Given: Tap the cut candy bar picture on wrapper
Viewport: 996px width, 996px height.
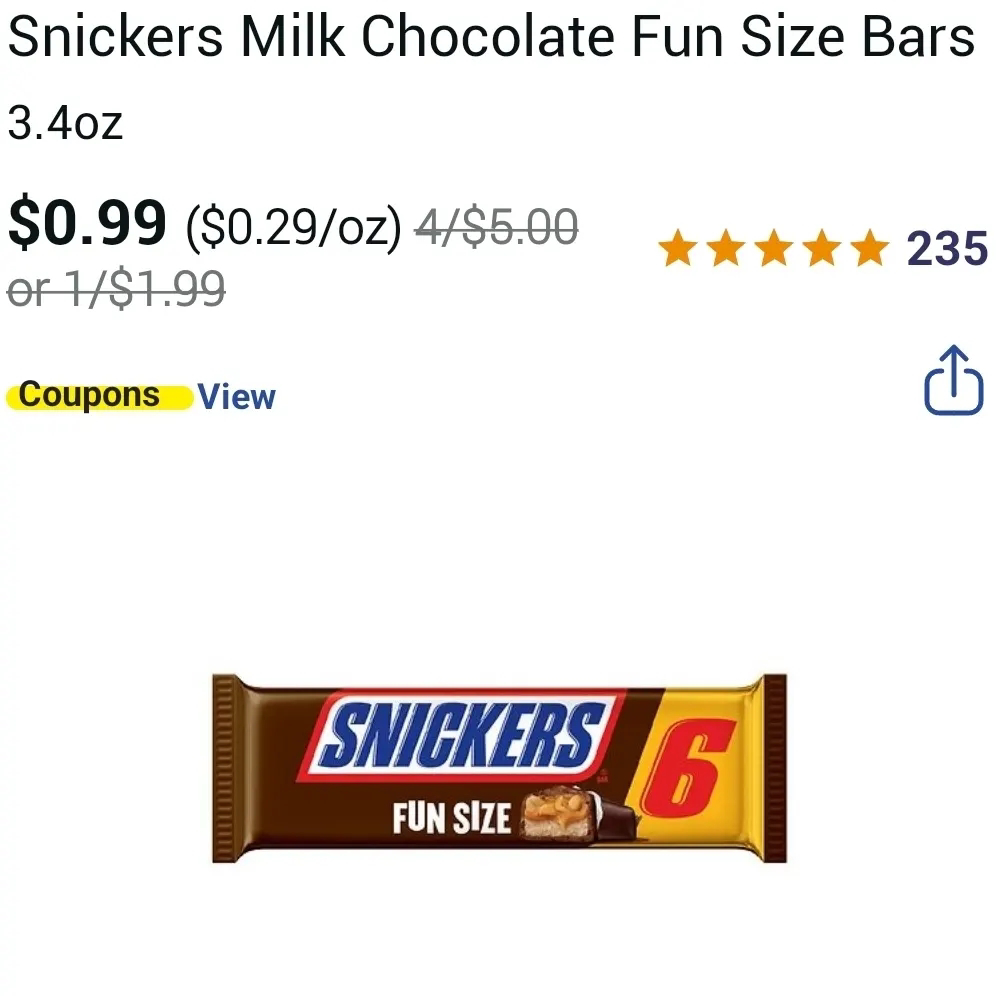Looking at the screenshot, I should [x=577, y=815].
